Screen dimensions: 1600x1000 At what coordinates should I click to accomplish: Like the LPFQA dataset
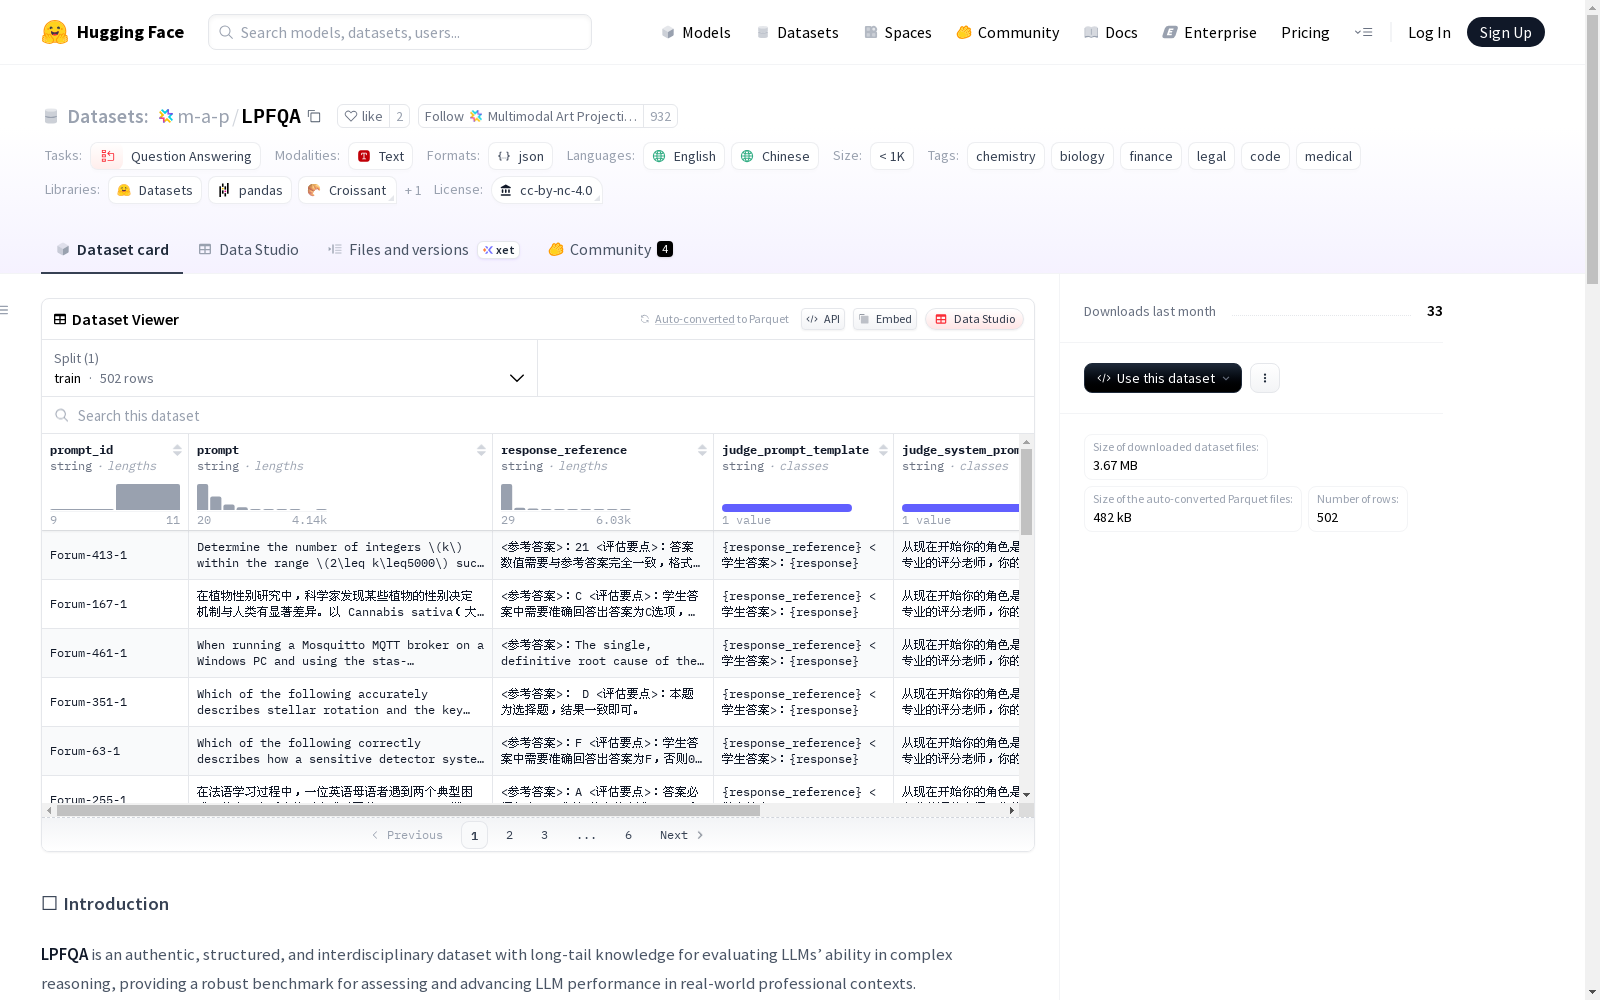click(x=363, y=116)
